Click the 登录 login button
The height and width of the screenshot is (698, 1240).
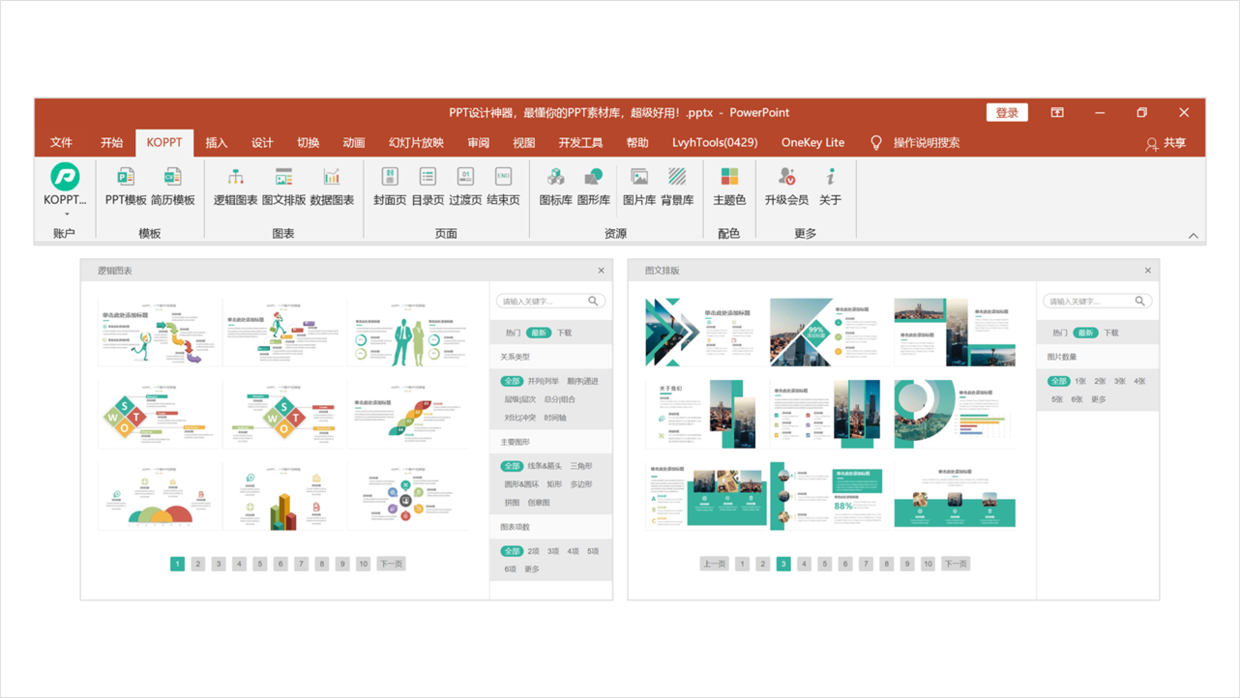point(1007,113)
